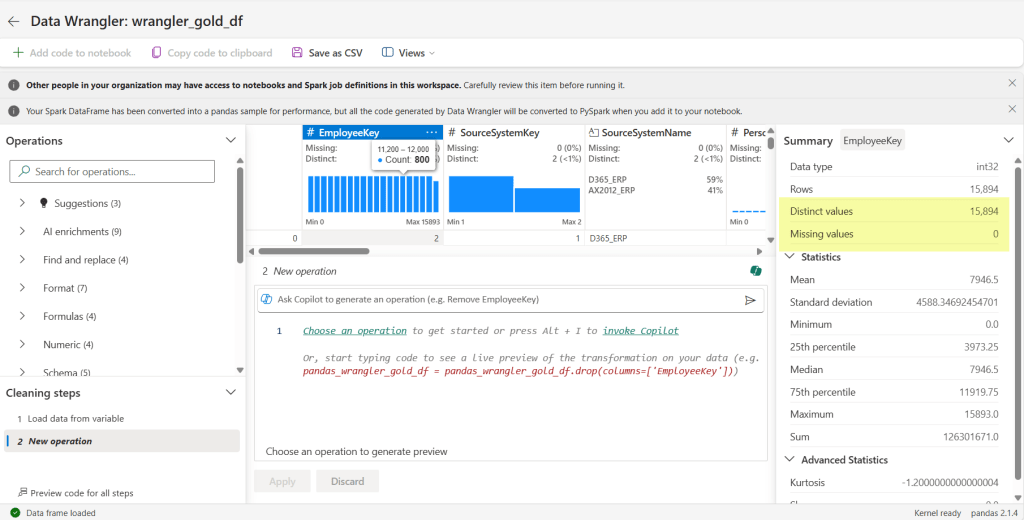Click the EmployeeKey tag in Summary header

872,140
